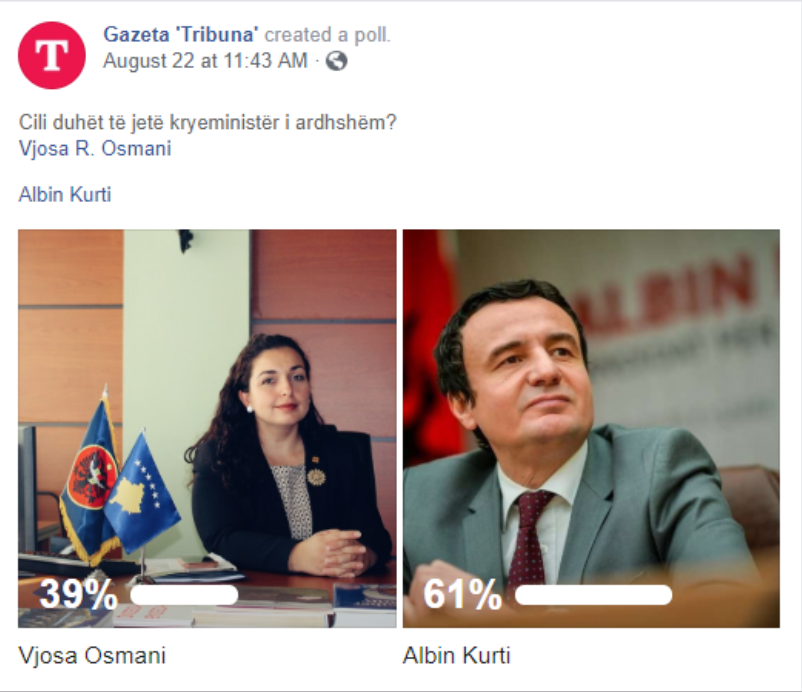The image size is (802, 692).
Task: Select the 61% percentage label
Action: coord(462,594)
